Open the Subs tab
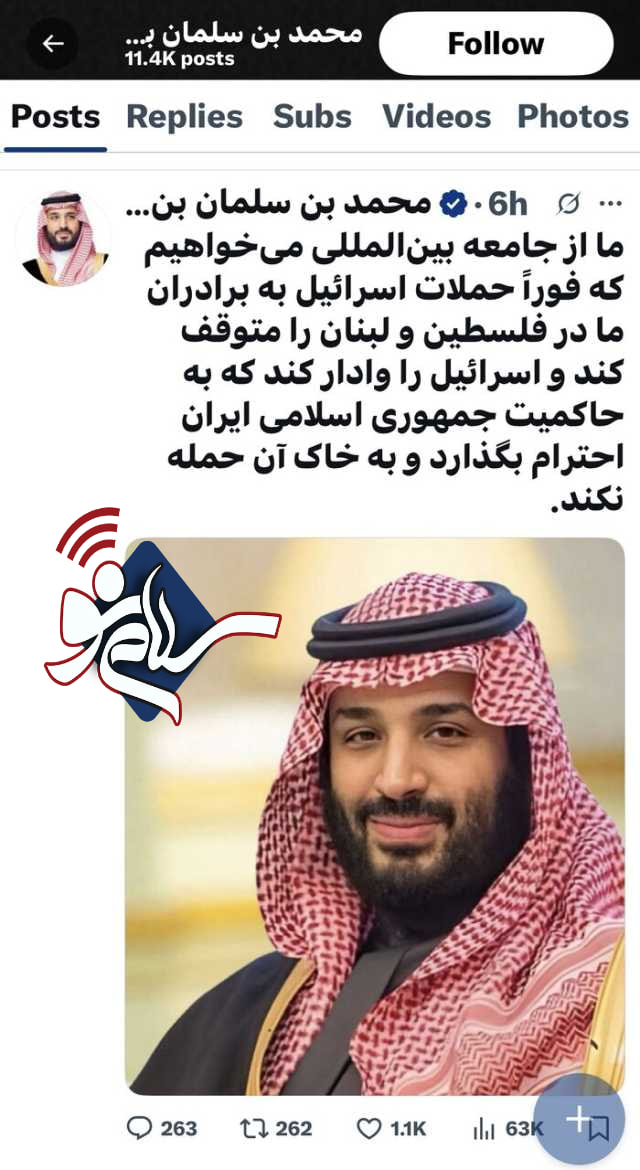Viewport: 640px width, 1170px height. click(312, 117)
